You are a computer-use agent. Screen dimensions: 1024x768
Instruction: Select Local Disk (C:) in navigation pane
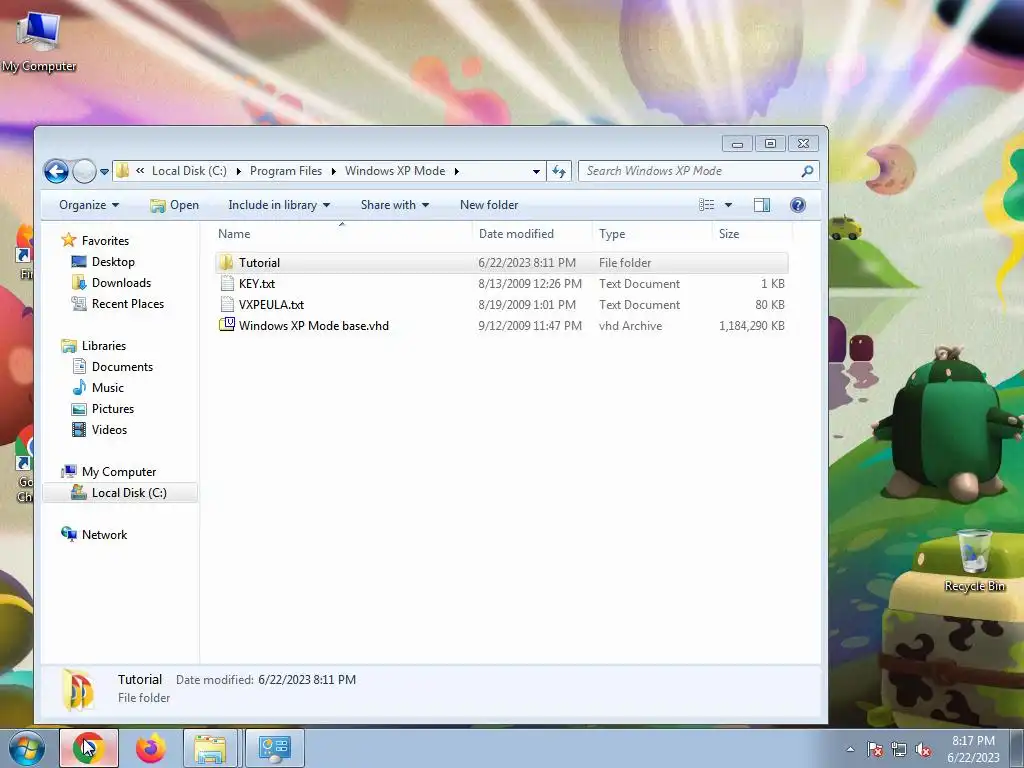click(x=120, y=492)
